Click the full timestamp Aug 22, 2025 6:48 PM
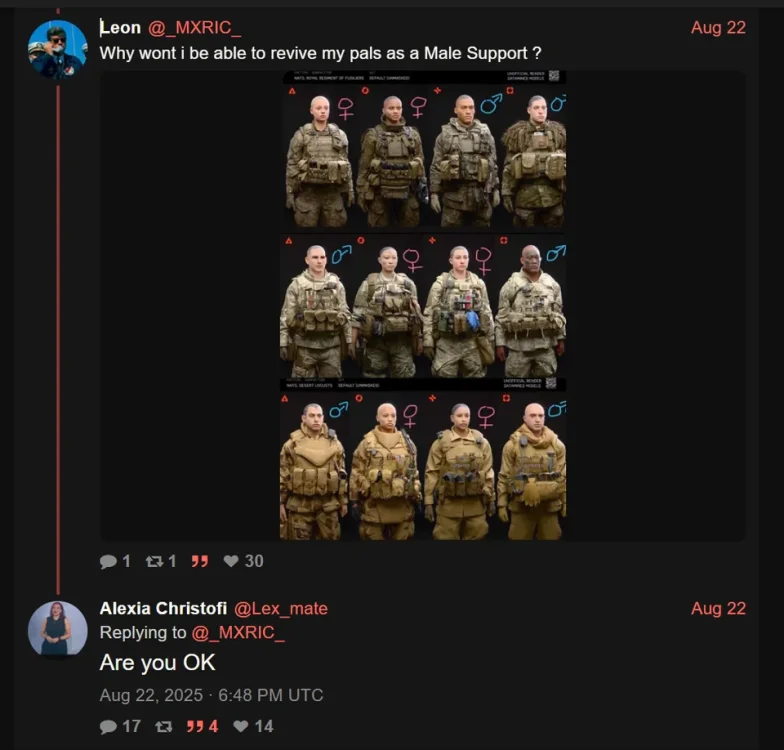This screenshot has height=750, width=784. click(211, 695)
